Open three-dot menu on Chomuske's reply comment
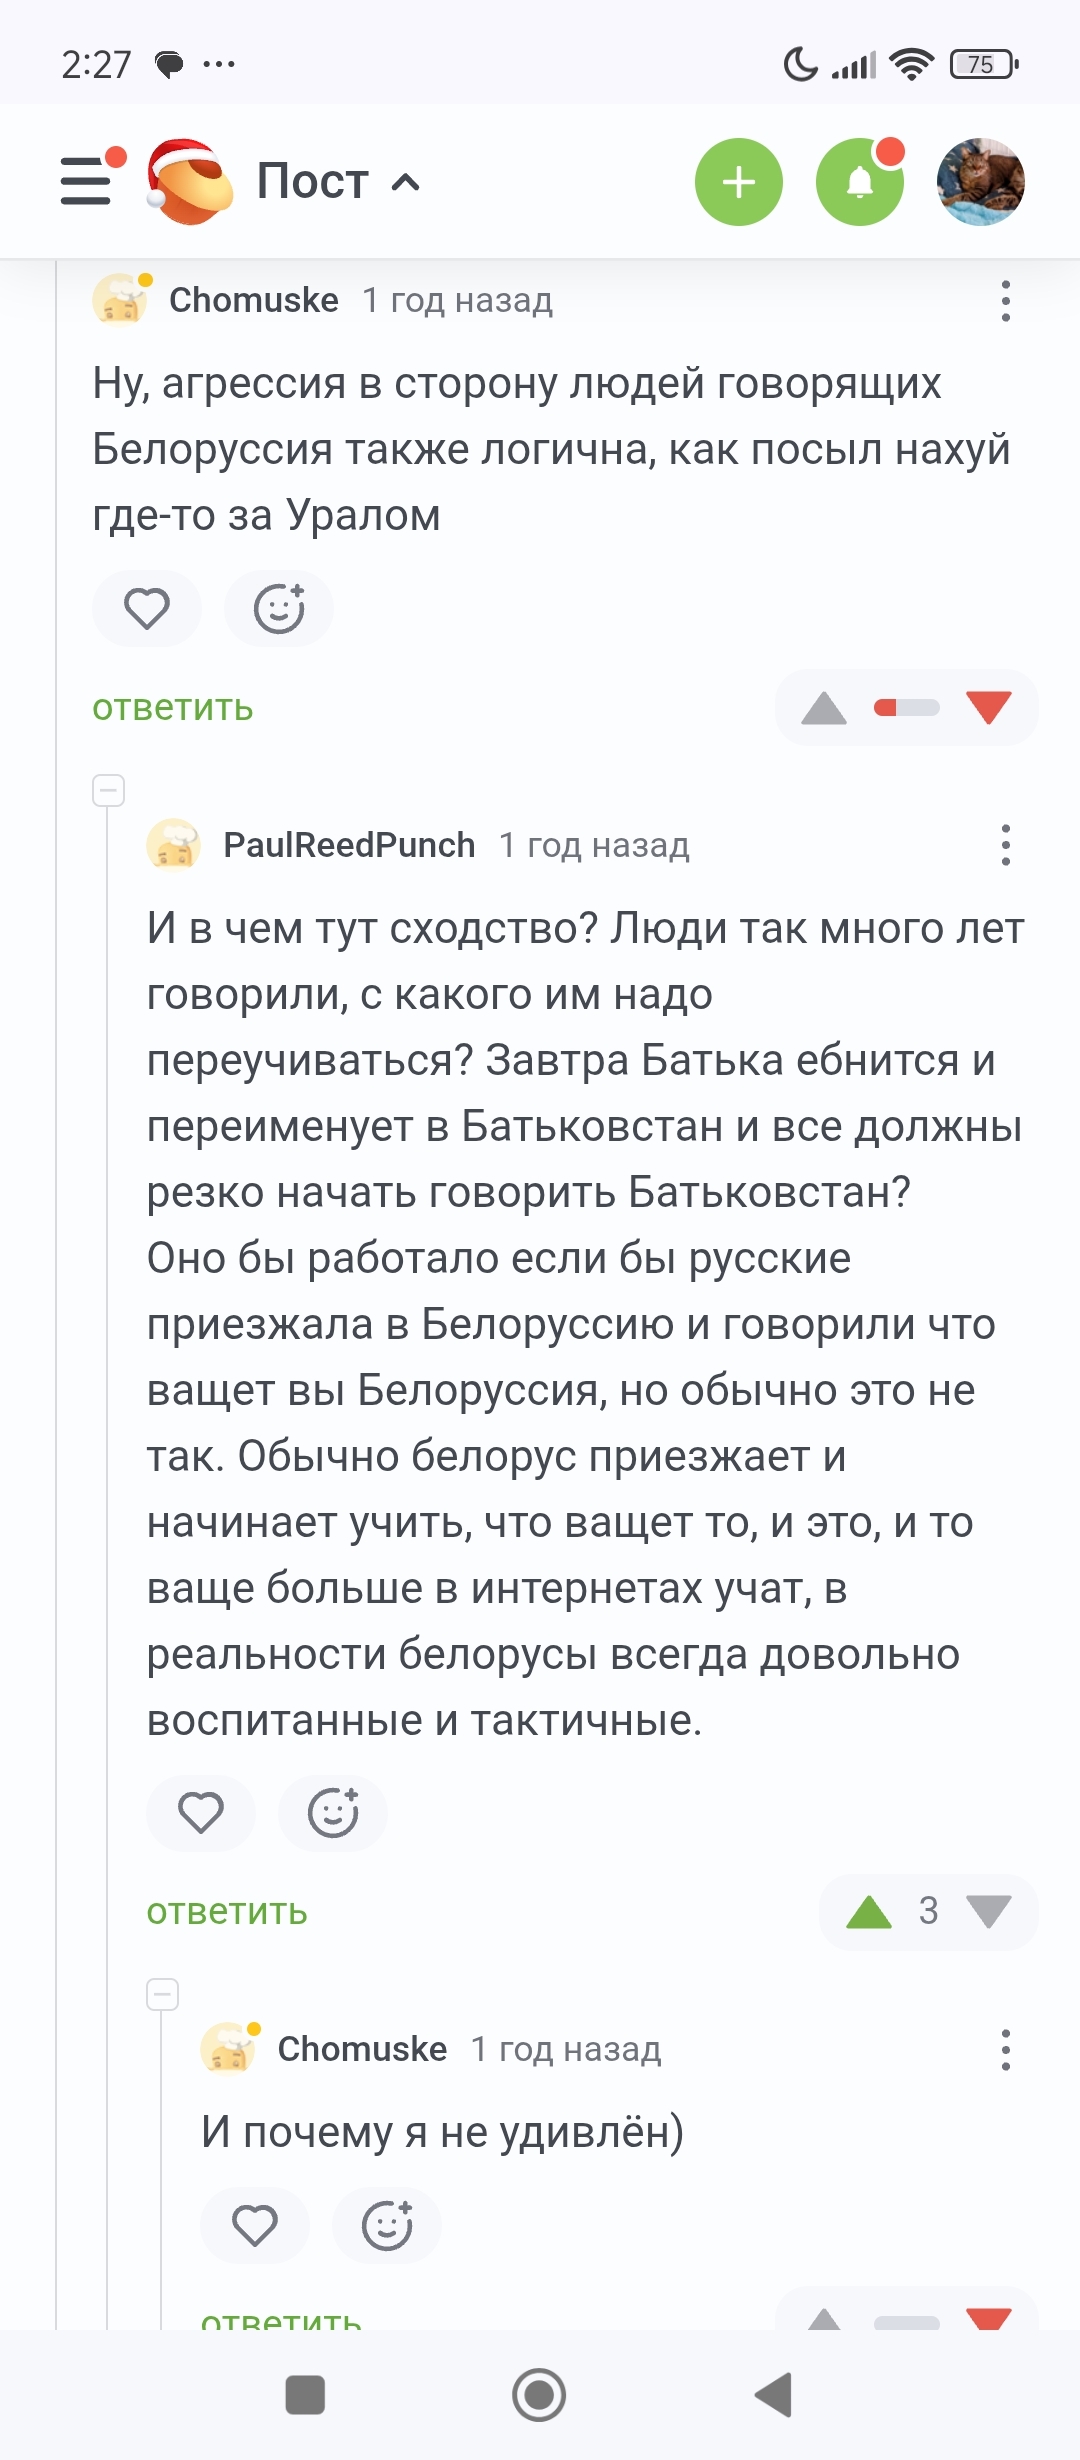The height and width of the screenshot is (2460, 1080). coord(1005,2049)
